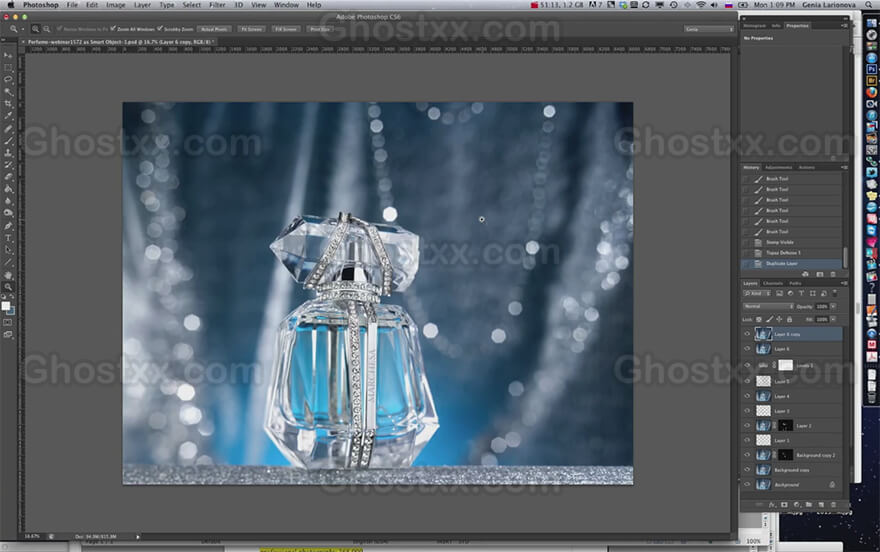Click the Zoom In mode icon
880x552 pixels.
coord(35,29)
